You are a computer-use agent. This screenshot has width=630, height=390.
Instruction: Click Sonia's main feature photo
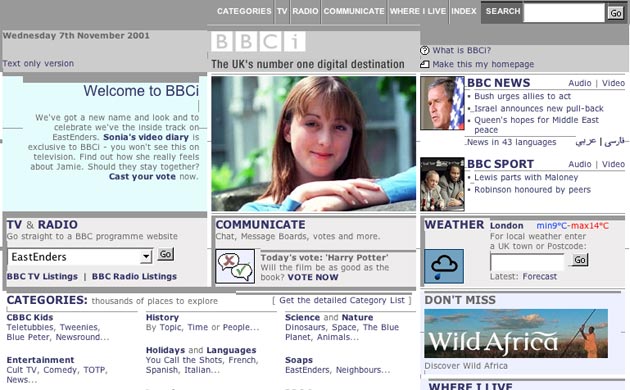click(x=314, y=144)
